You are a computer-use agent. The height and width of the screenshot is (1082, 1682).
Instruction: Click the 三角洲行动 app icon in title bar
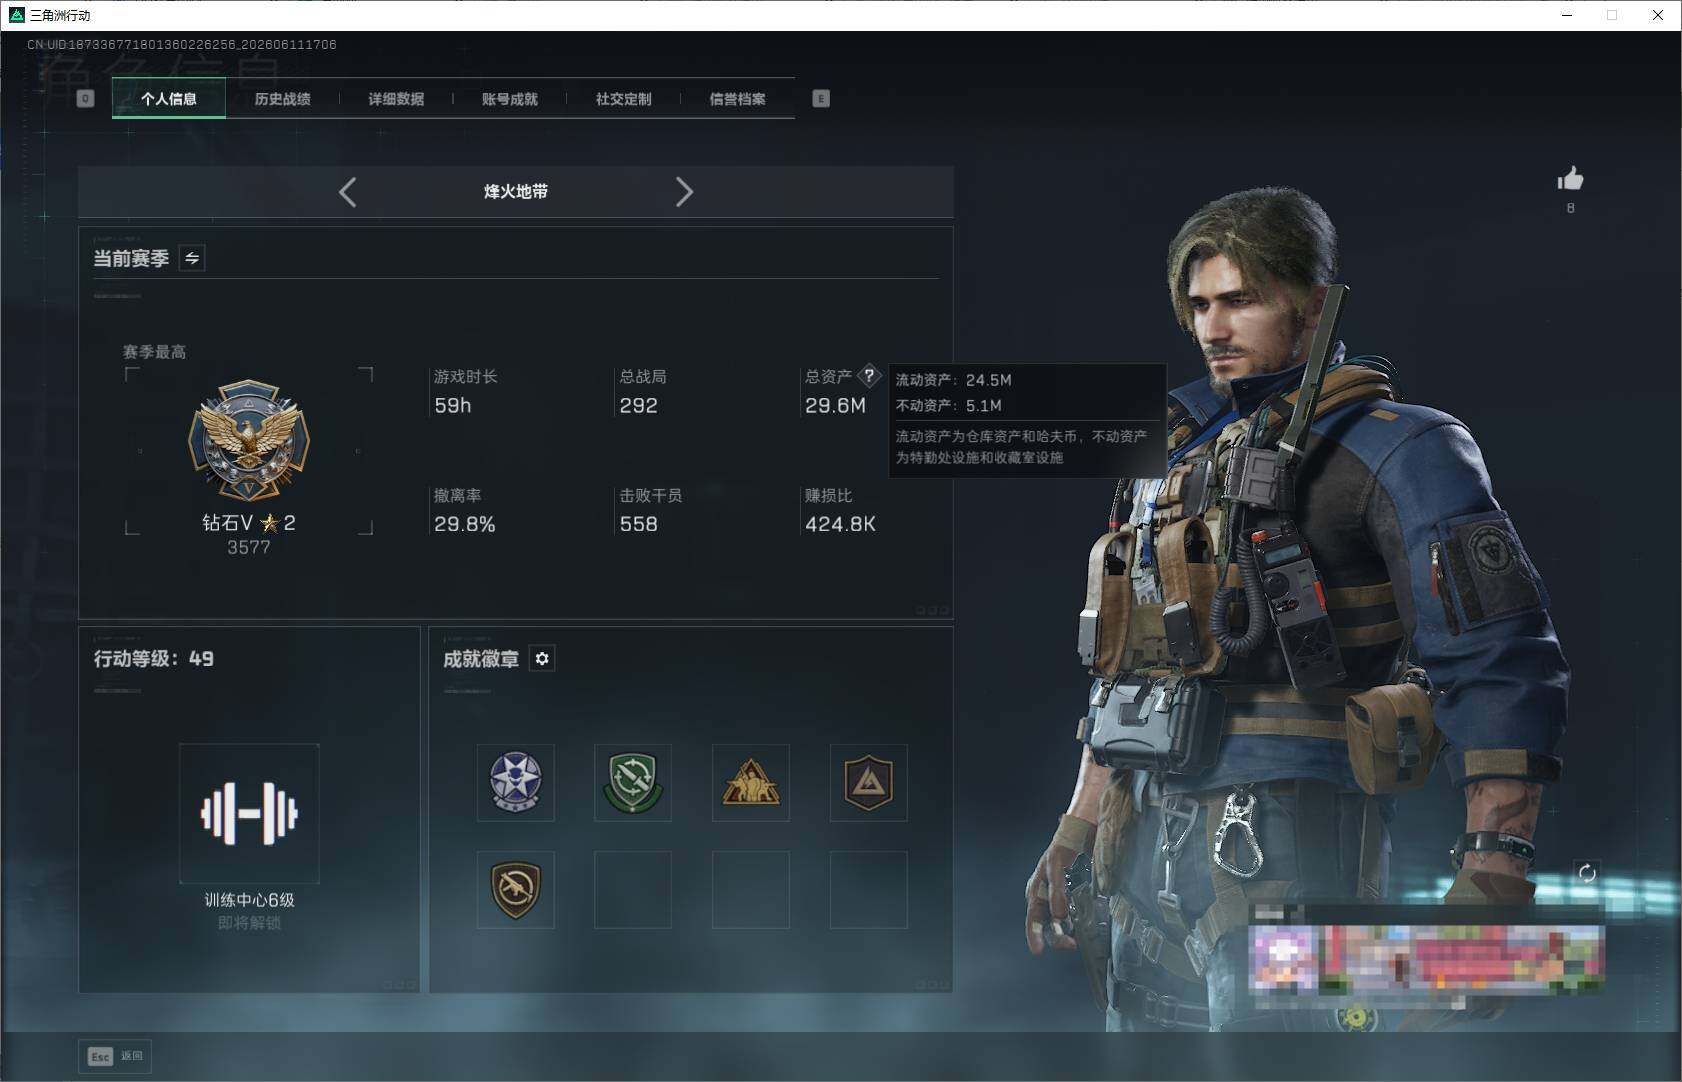click(16, 15)
